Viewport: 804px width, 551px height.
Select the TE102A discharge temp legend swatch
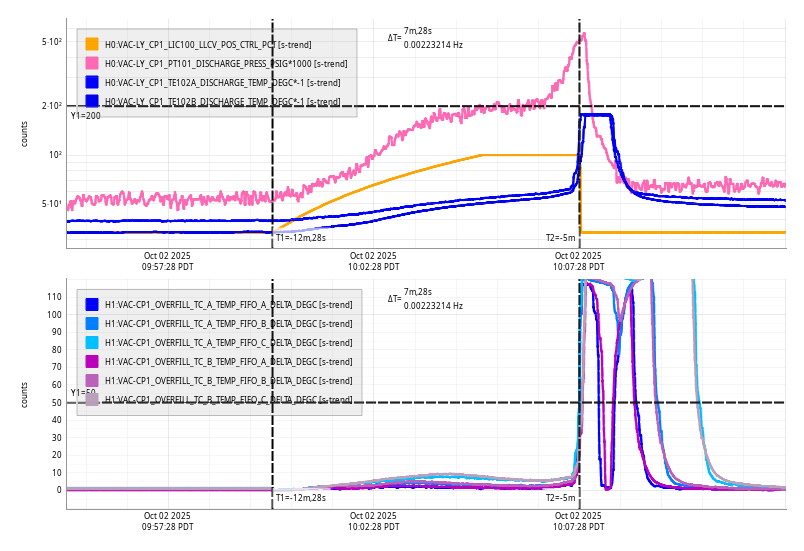[x=92, y=82]
